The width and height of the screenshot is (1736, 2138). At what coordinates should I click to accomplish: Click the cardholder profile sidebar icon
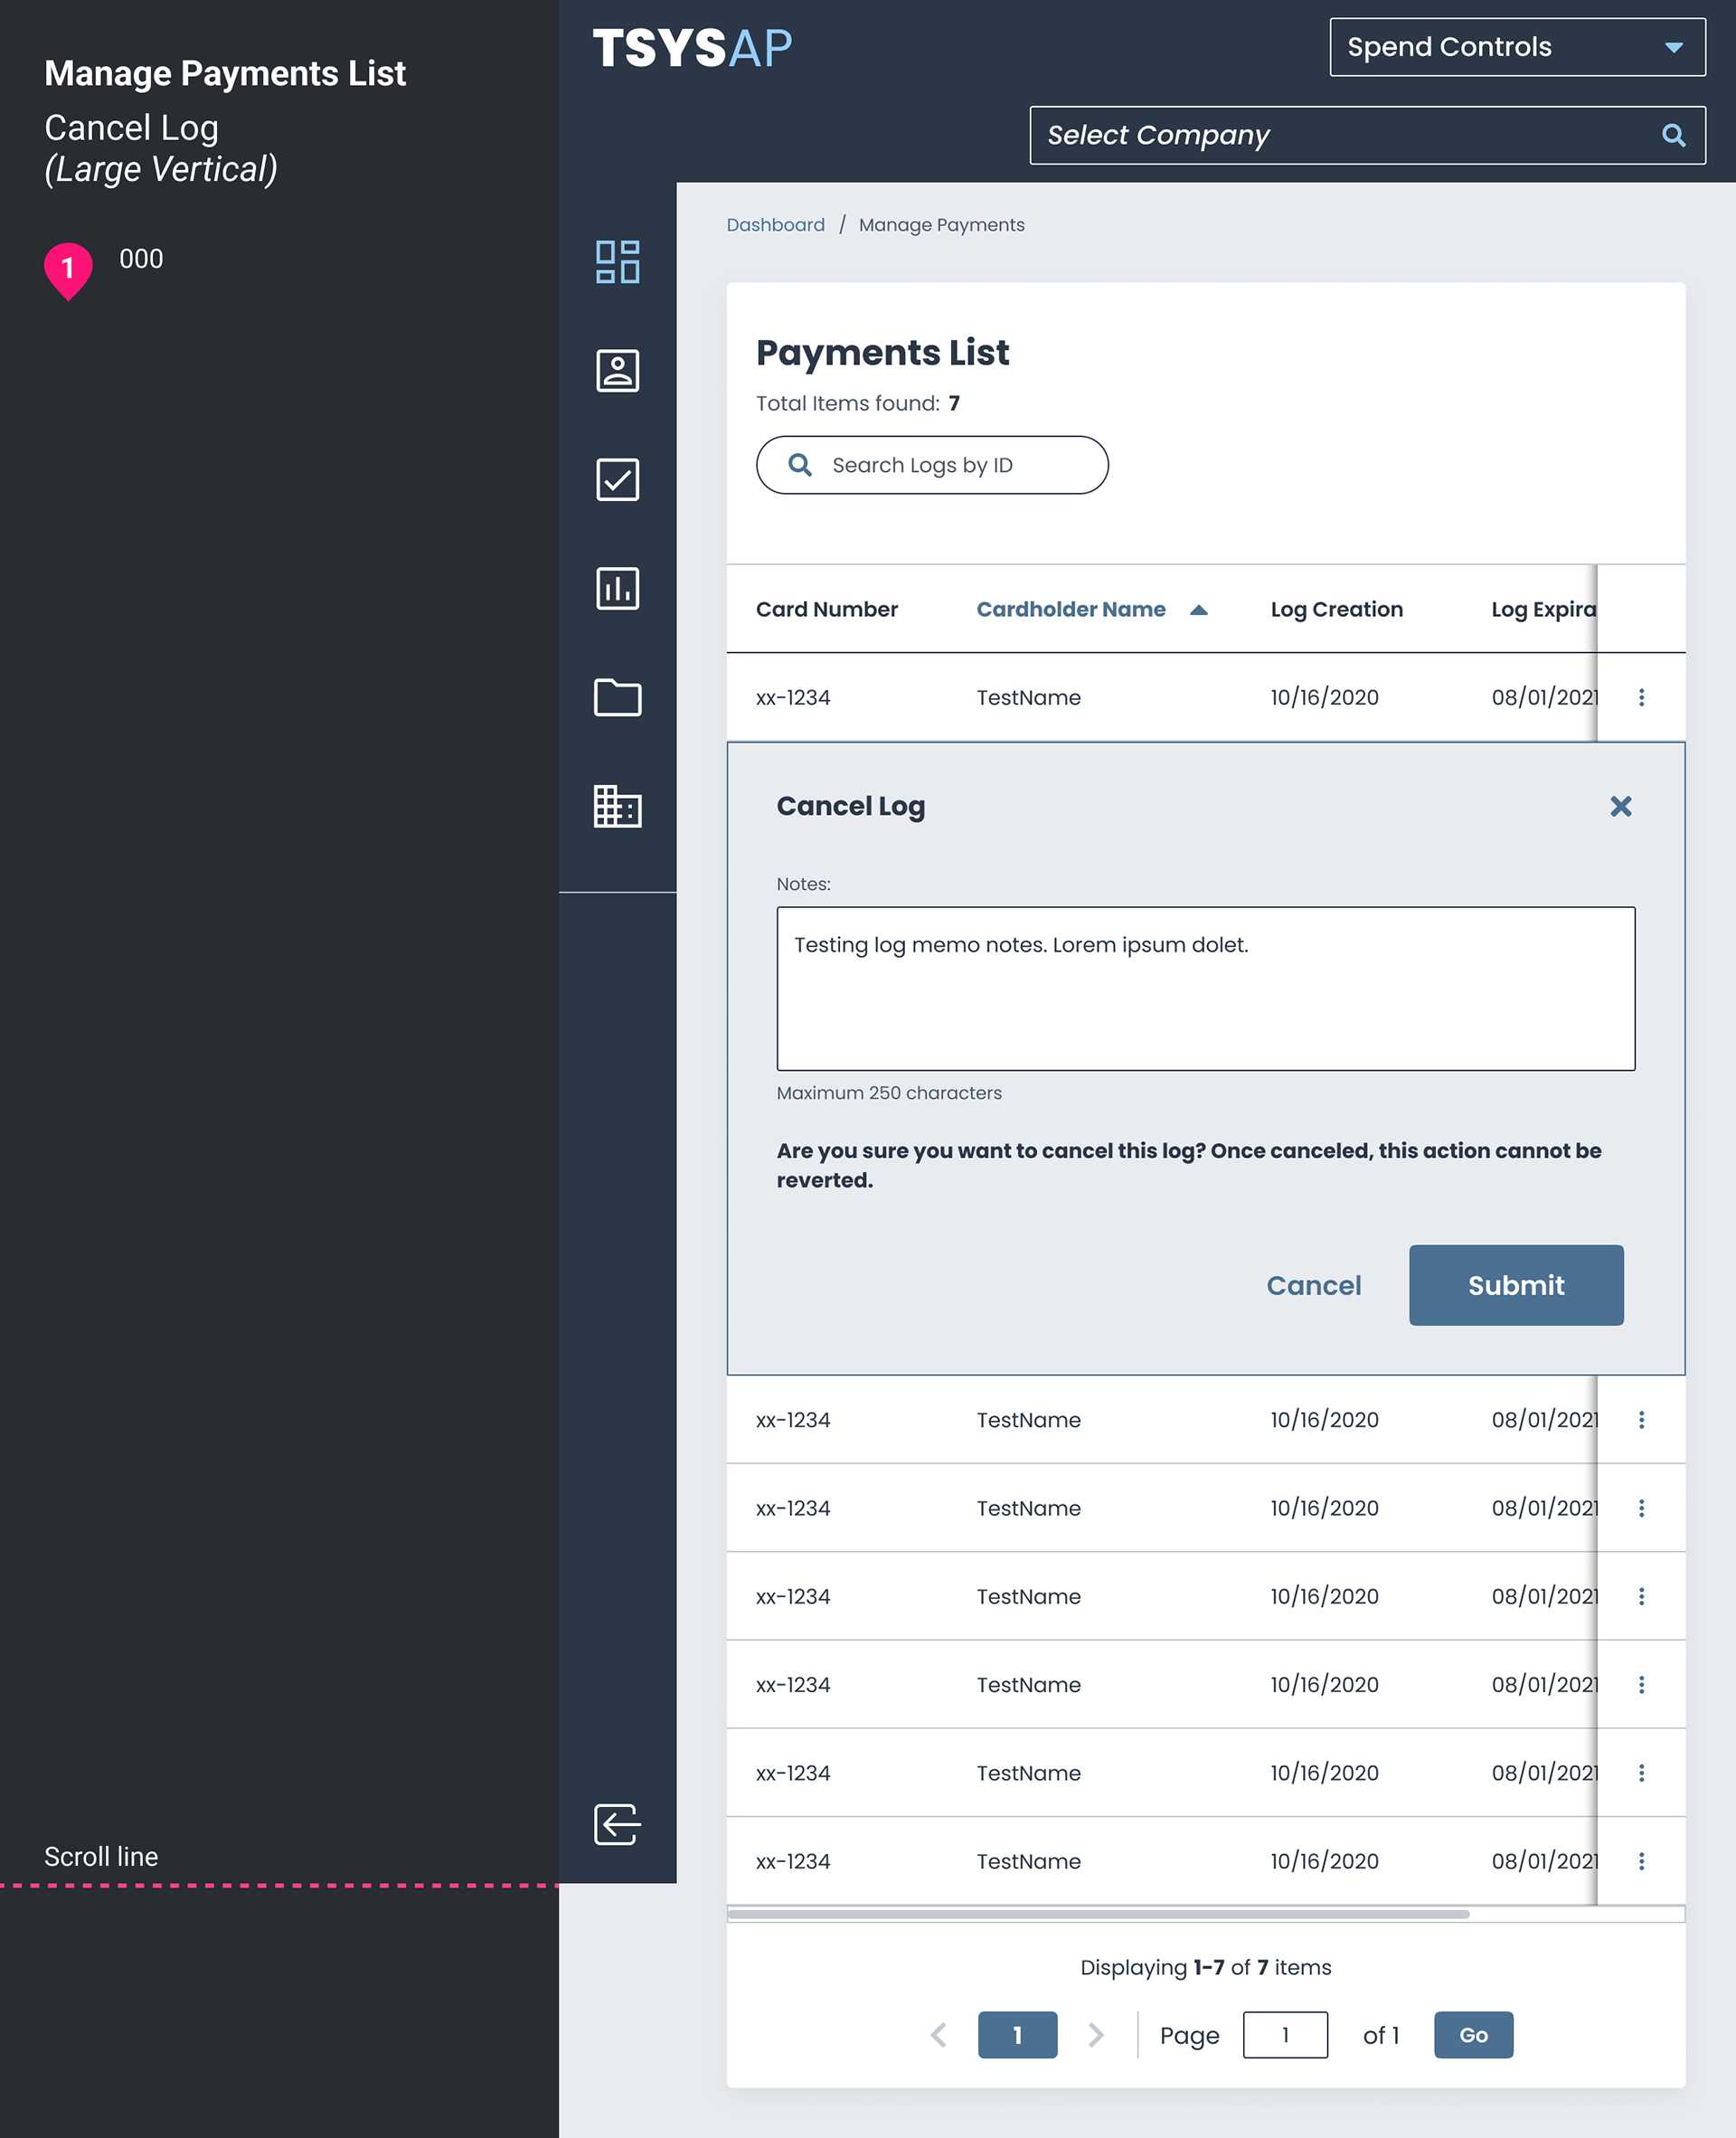(x=617, y=371)
